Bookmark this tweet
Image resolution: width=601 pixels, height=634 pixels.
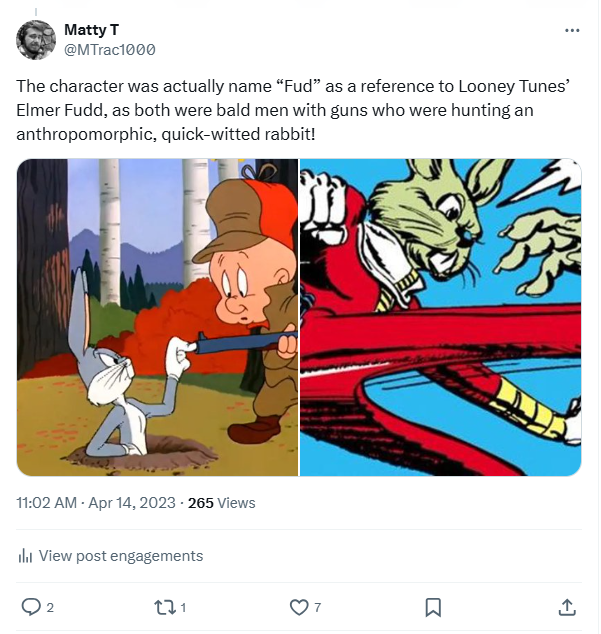click(433, 607)
